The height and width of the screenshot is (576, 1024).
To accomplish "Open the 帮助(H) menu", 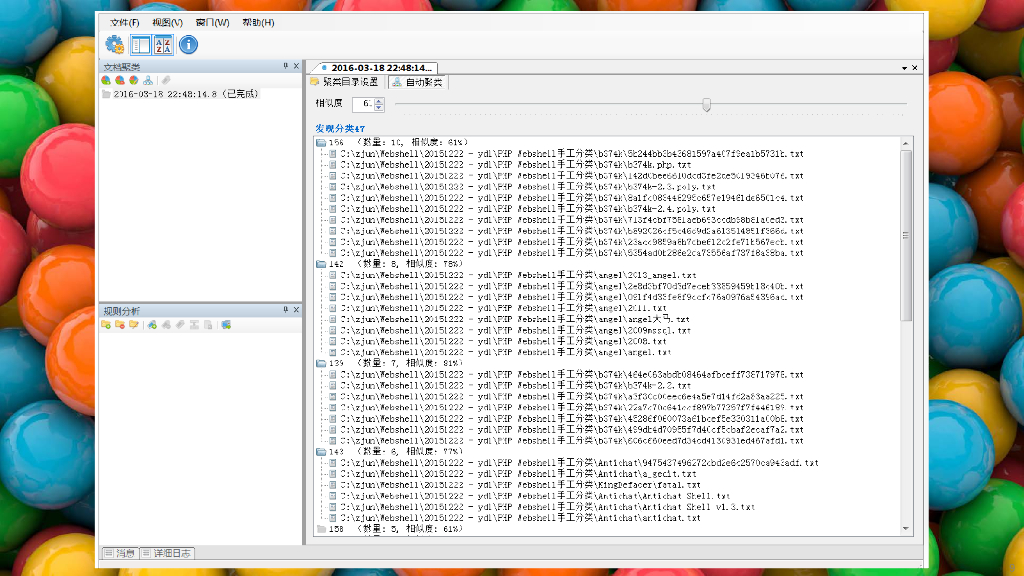I will click(x=258, y=22).
